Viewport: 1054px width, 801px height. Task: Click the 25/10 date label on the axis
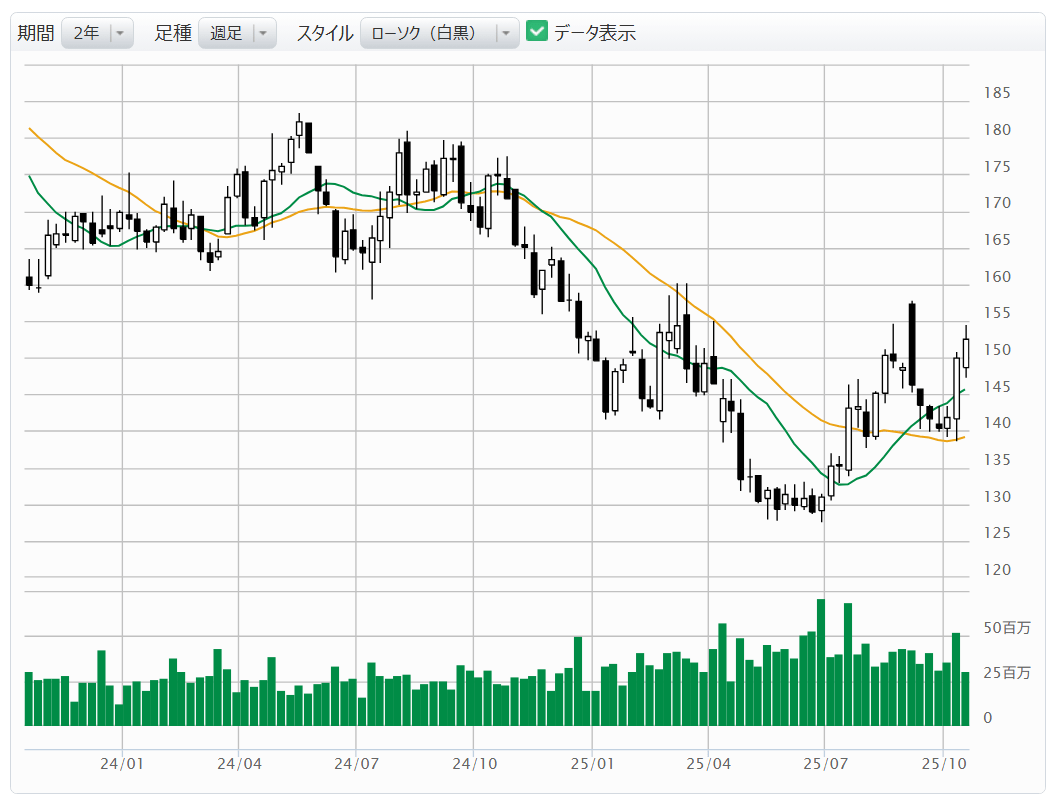(x=942, y=763)
